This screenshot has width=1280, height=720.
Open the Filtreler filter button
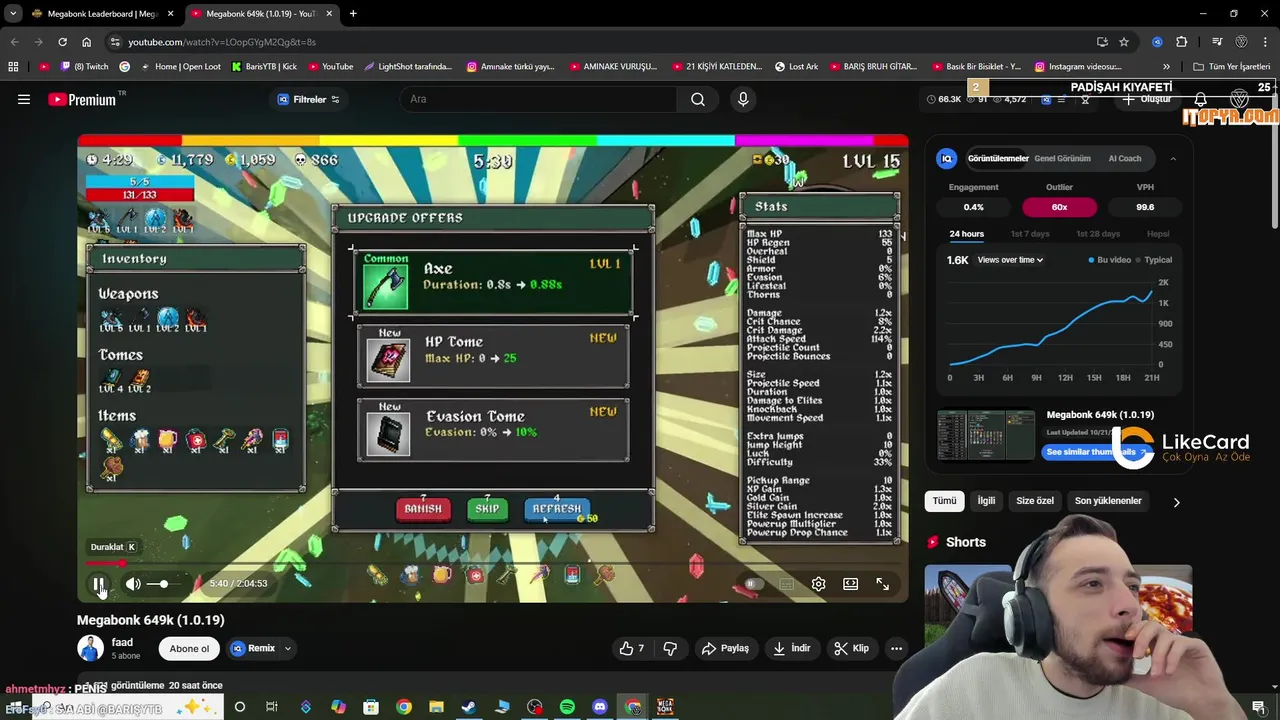click(308, 99)
